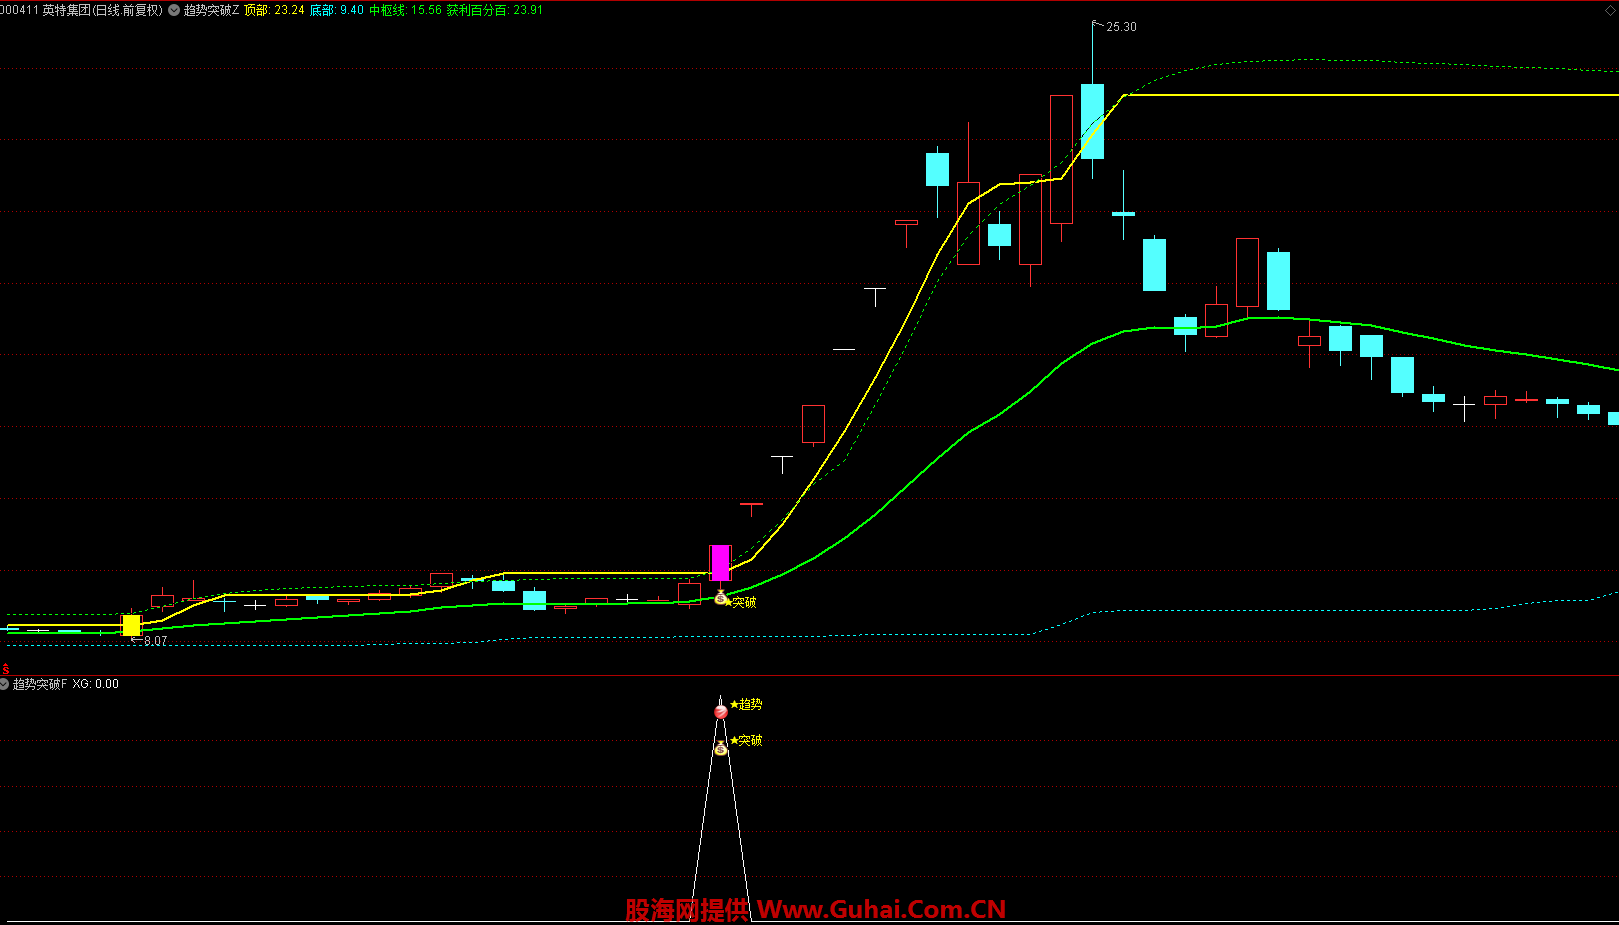The height and width of the screenshot is (925, 1619).
Task: Select the magenta breakout candlestick
Action: (x=720, y=563)
